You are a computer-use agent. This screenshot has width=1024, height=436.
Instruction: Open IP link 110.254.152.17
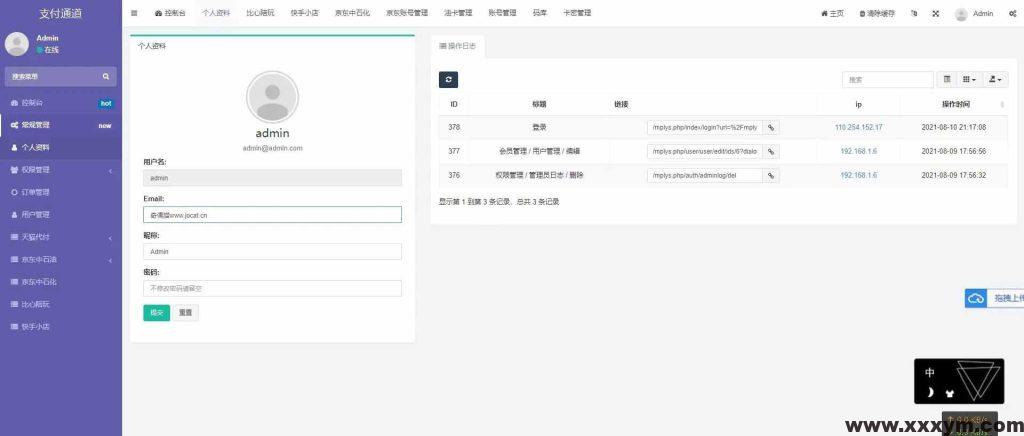(858, 127)
